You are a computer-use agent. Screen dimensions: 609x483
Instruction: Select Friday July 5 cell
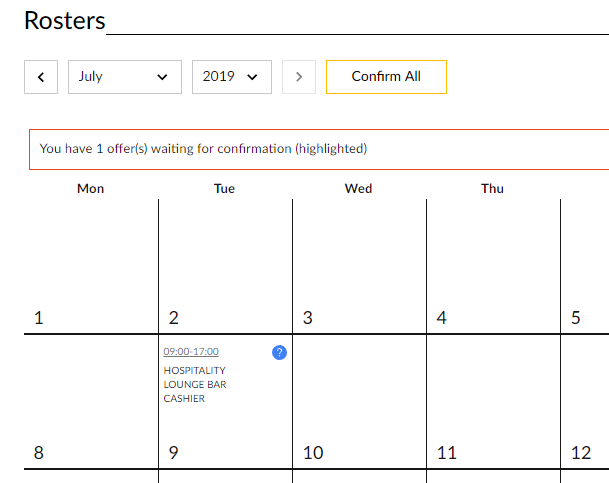585,266
